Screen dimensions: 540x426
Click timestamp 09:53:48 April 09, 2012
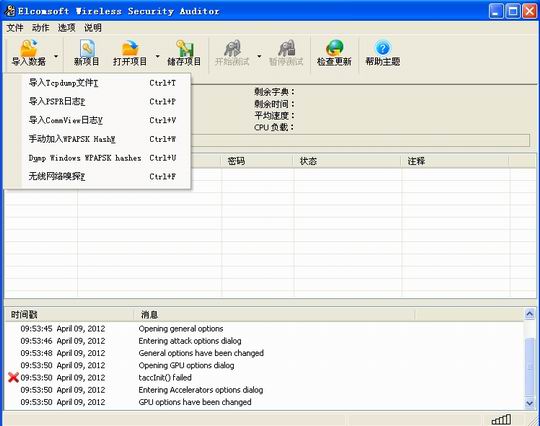coord(63,353)
